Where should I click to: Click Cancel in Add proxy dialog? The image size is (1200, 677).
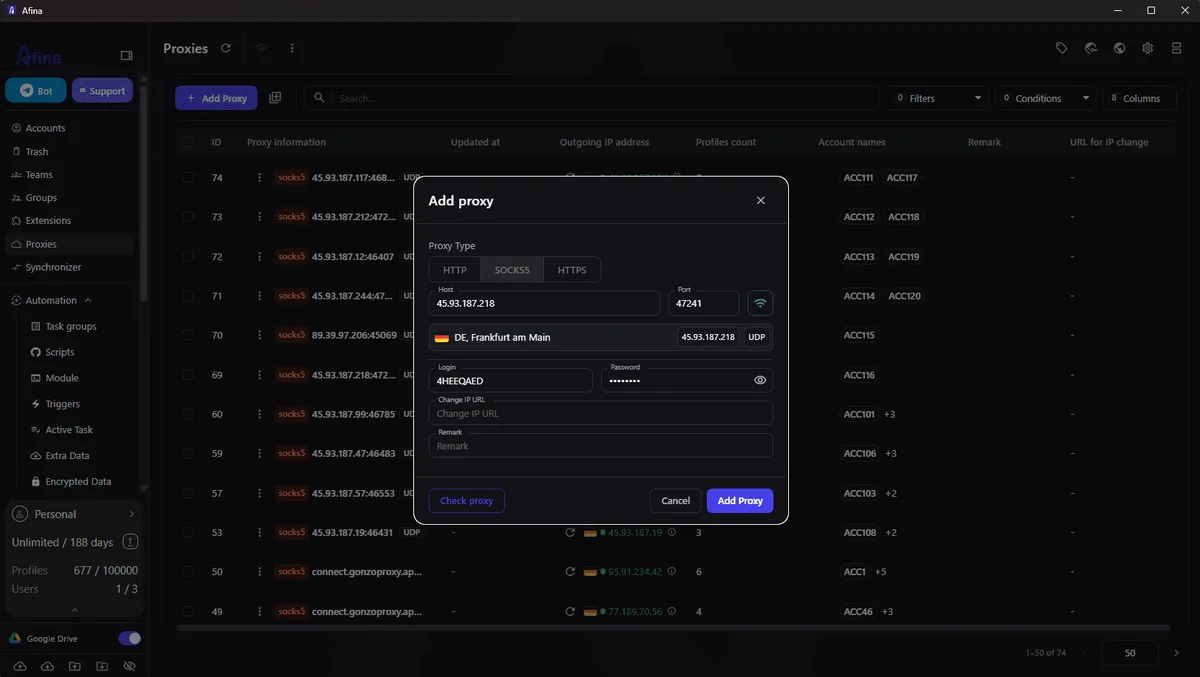pos(676,500)
